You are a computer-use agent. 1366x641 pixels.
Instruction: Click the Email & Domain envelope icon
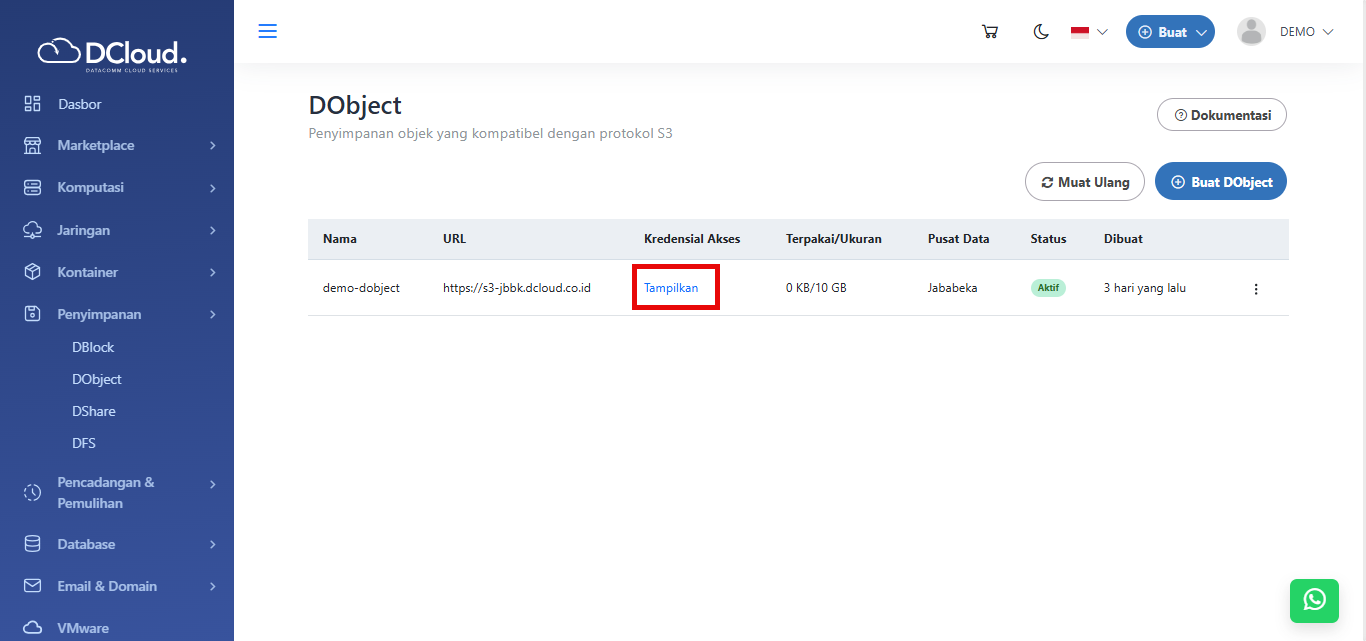point(33,586)
